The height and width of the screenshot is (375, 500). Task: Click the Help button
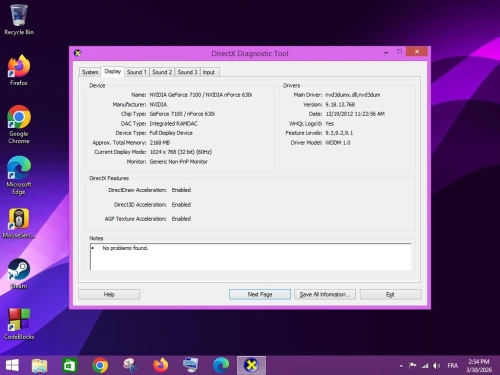pyautogui.click(x=109, y=294)
